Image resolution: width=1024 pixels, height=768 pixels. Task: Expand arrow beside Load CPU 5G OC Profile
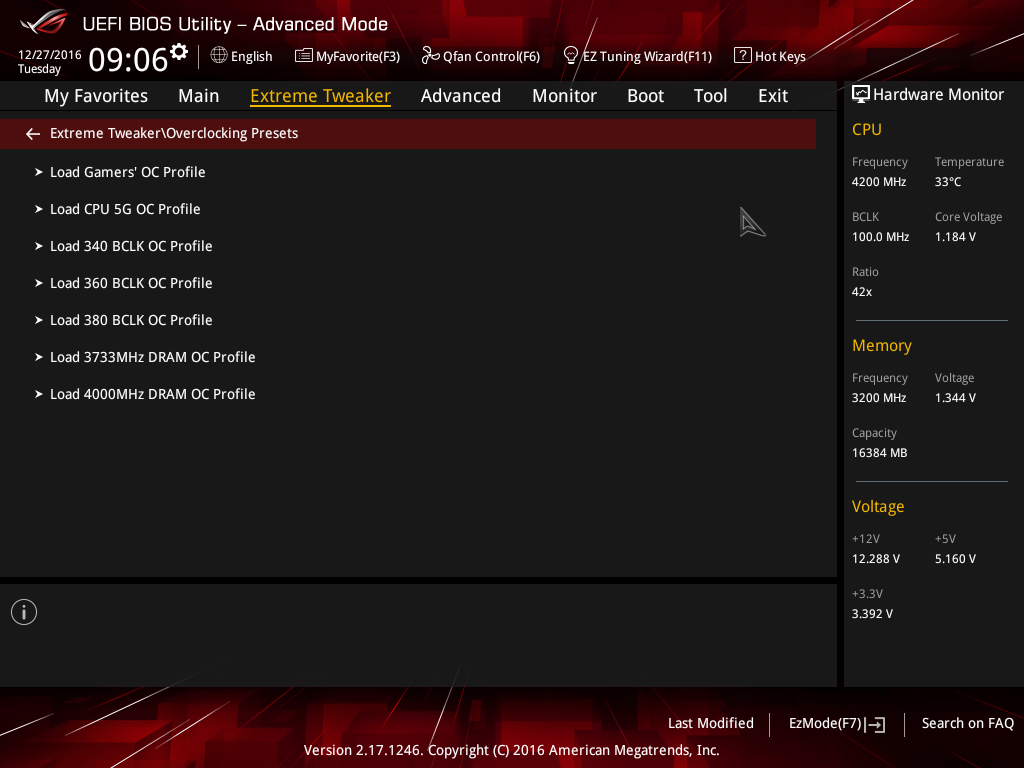point(39,209)
